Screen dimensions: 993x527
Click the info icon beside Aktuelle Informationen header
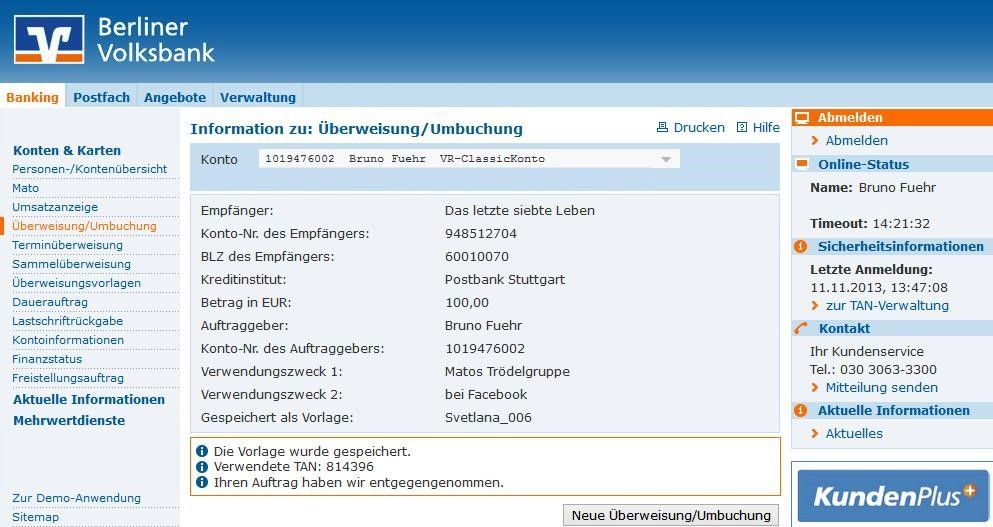click(800, 410)
